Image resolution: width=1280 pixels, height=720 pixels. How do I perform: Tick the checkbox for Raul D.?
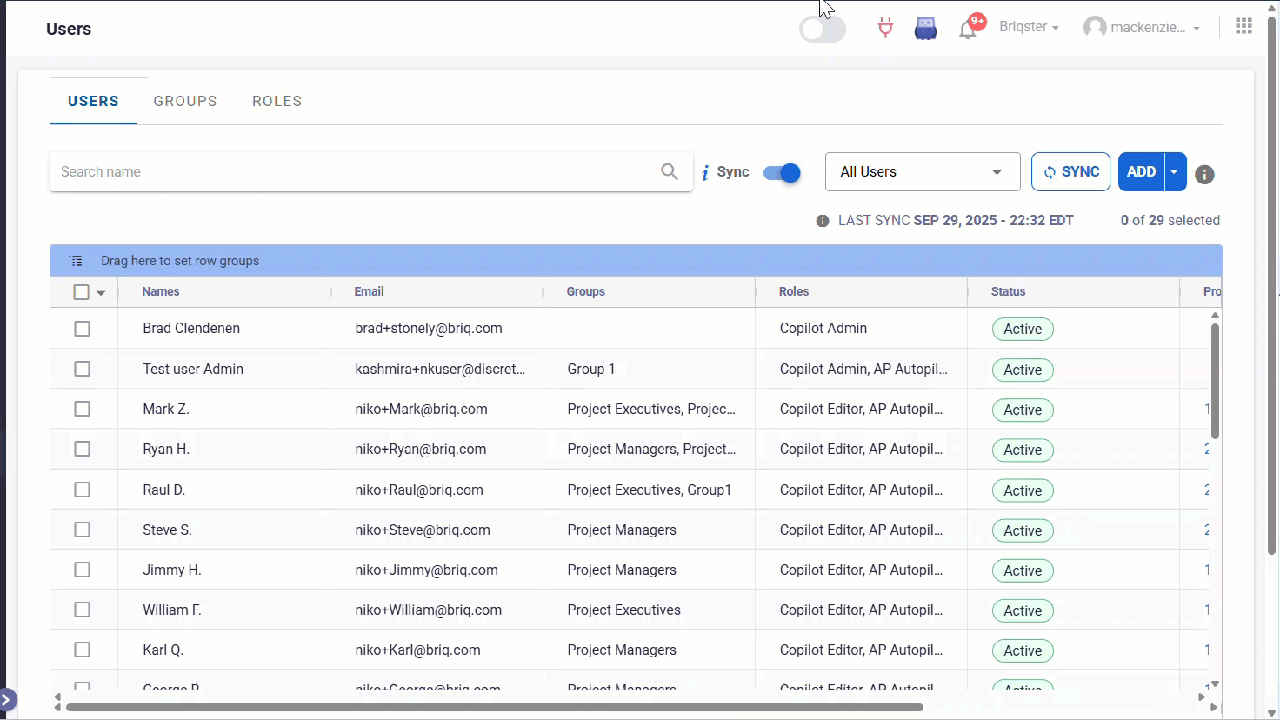coord(82,490)
